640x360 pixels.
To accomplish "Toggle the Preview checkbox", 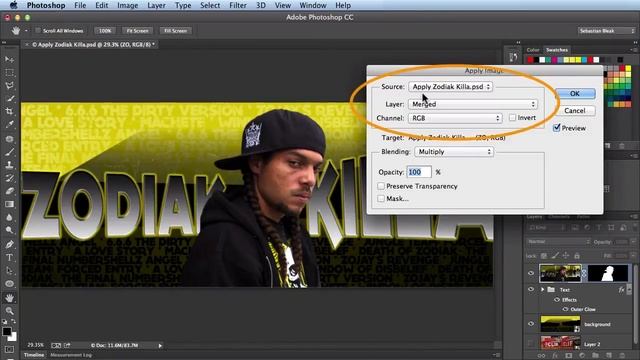I will [x=557, y=128].
